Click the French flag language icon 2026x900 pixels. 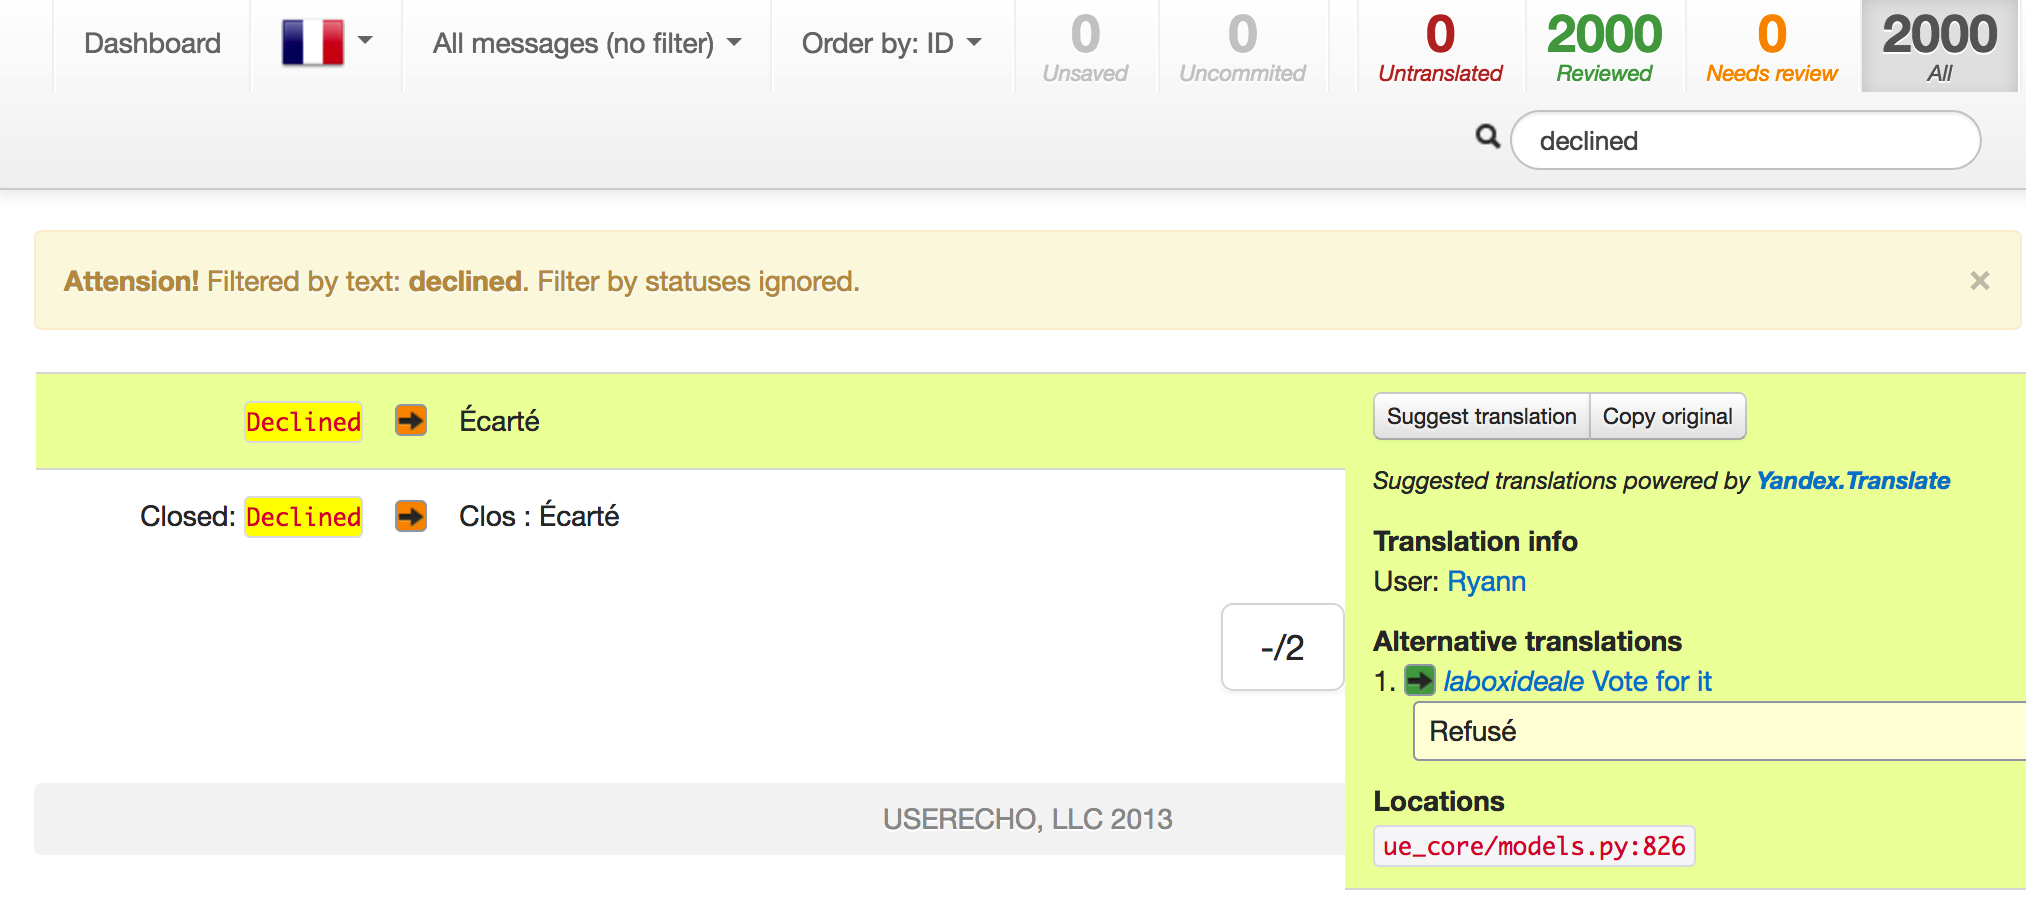coord(312,43)
